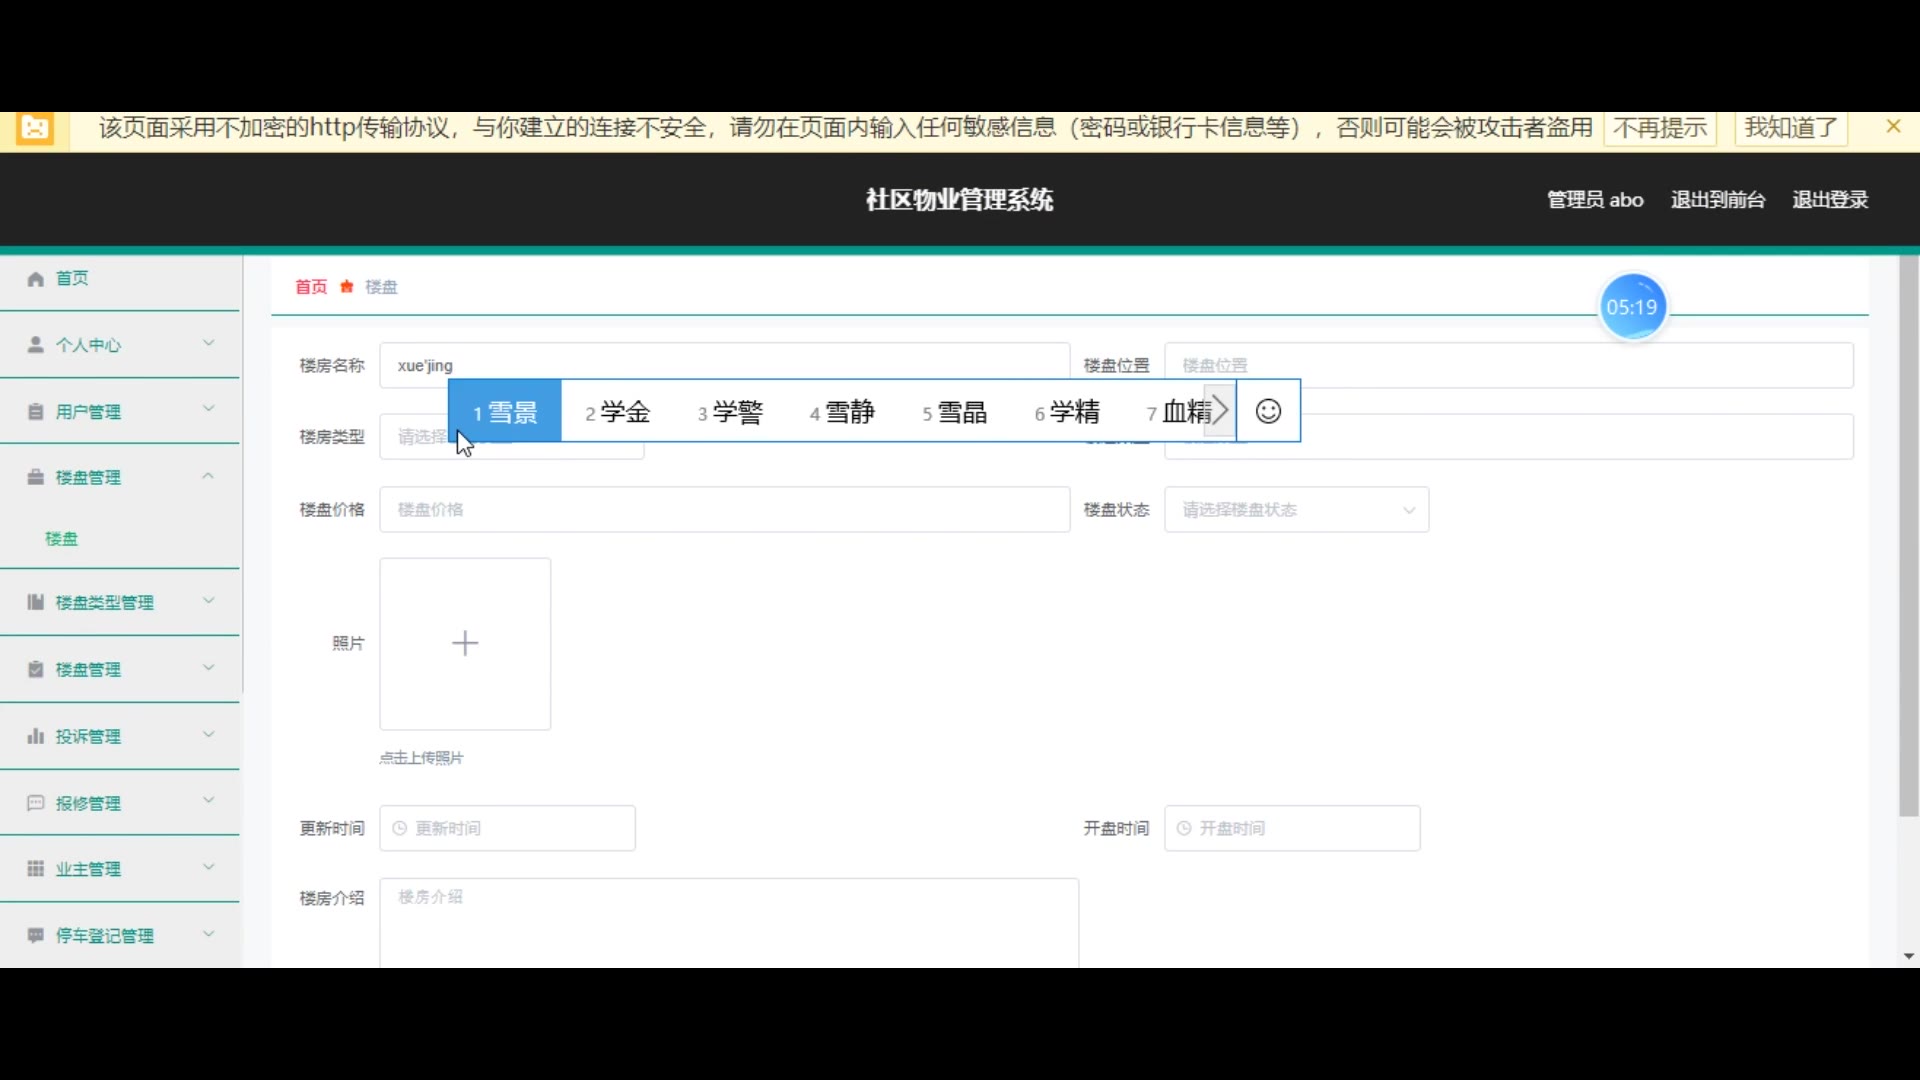Viewport: 1920px width, 1080px height.
Task: Click 退出登录 in the header
Action: click(1829, 200)
